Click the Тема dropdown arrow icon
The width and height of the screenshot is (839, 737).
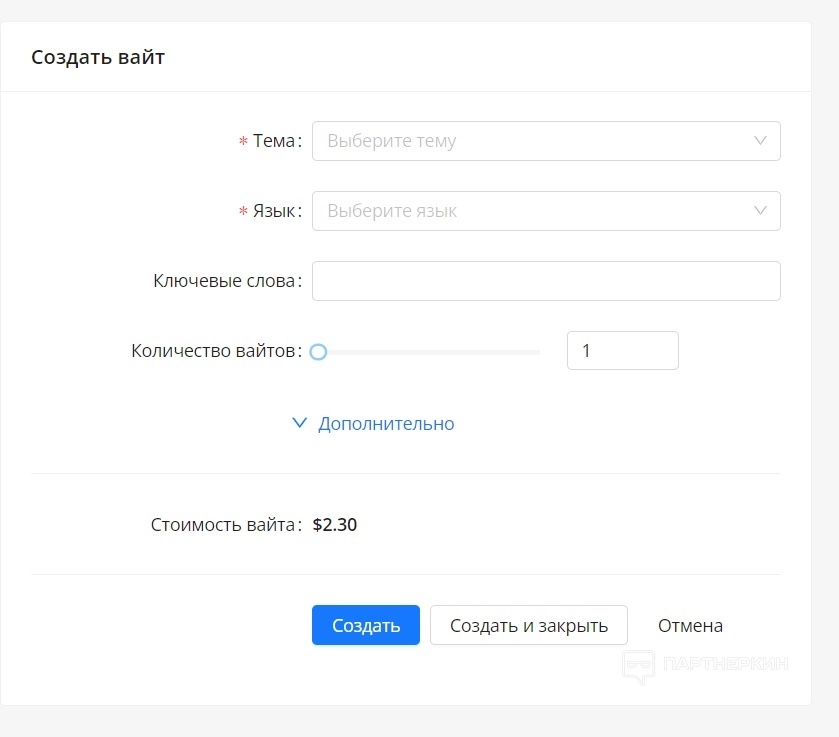point(761,141)
